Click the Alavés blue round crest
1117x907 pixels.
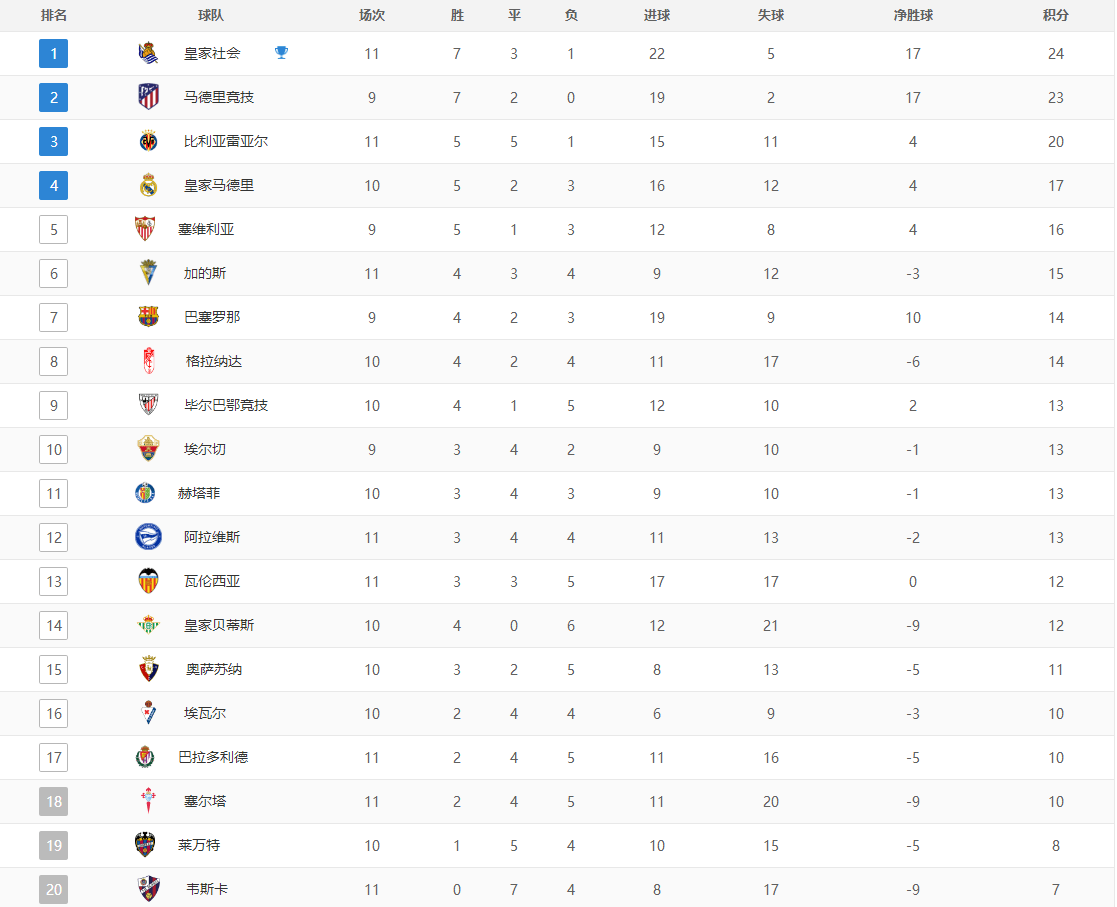click(148, 537)
